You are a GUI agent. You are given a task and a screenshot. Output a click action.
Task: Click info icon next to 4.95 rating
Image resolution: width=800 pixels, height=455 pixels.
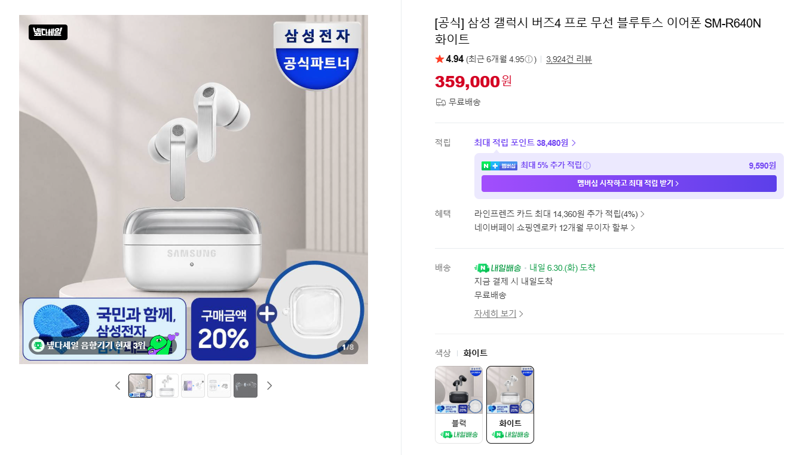tap(529, 59)
